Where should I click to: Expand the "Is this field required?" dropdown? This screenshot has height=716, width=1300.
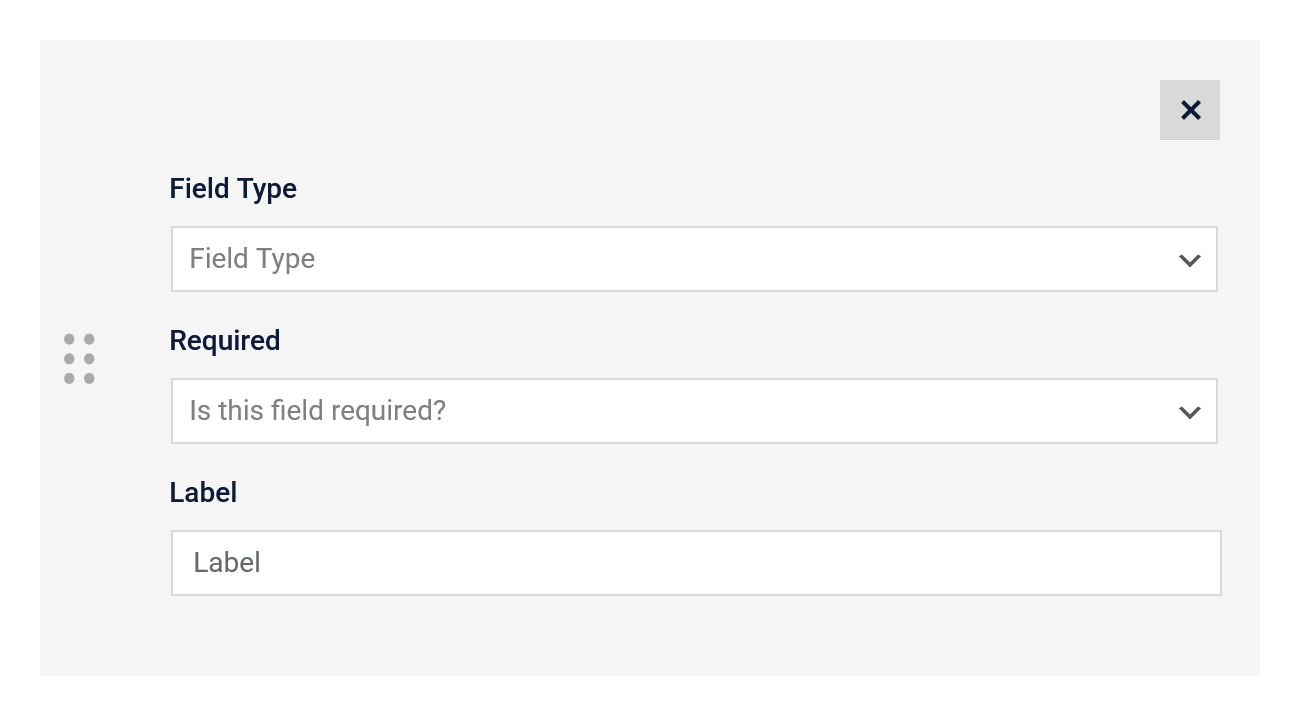(694, 411)
